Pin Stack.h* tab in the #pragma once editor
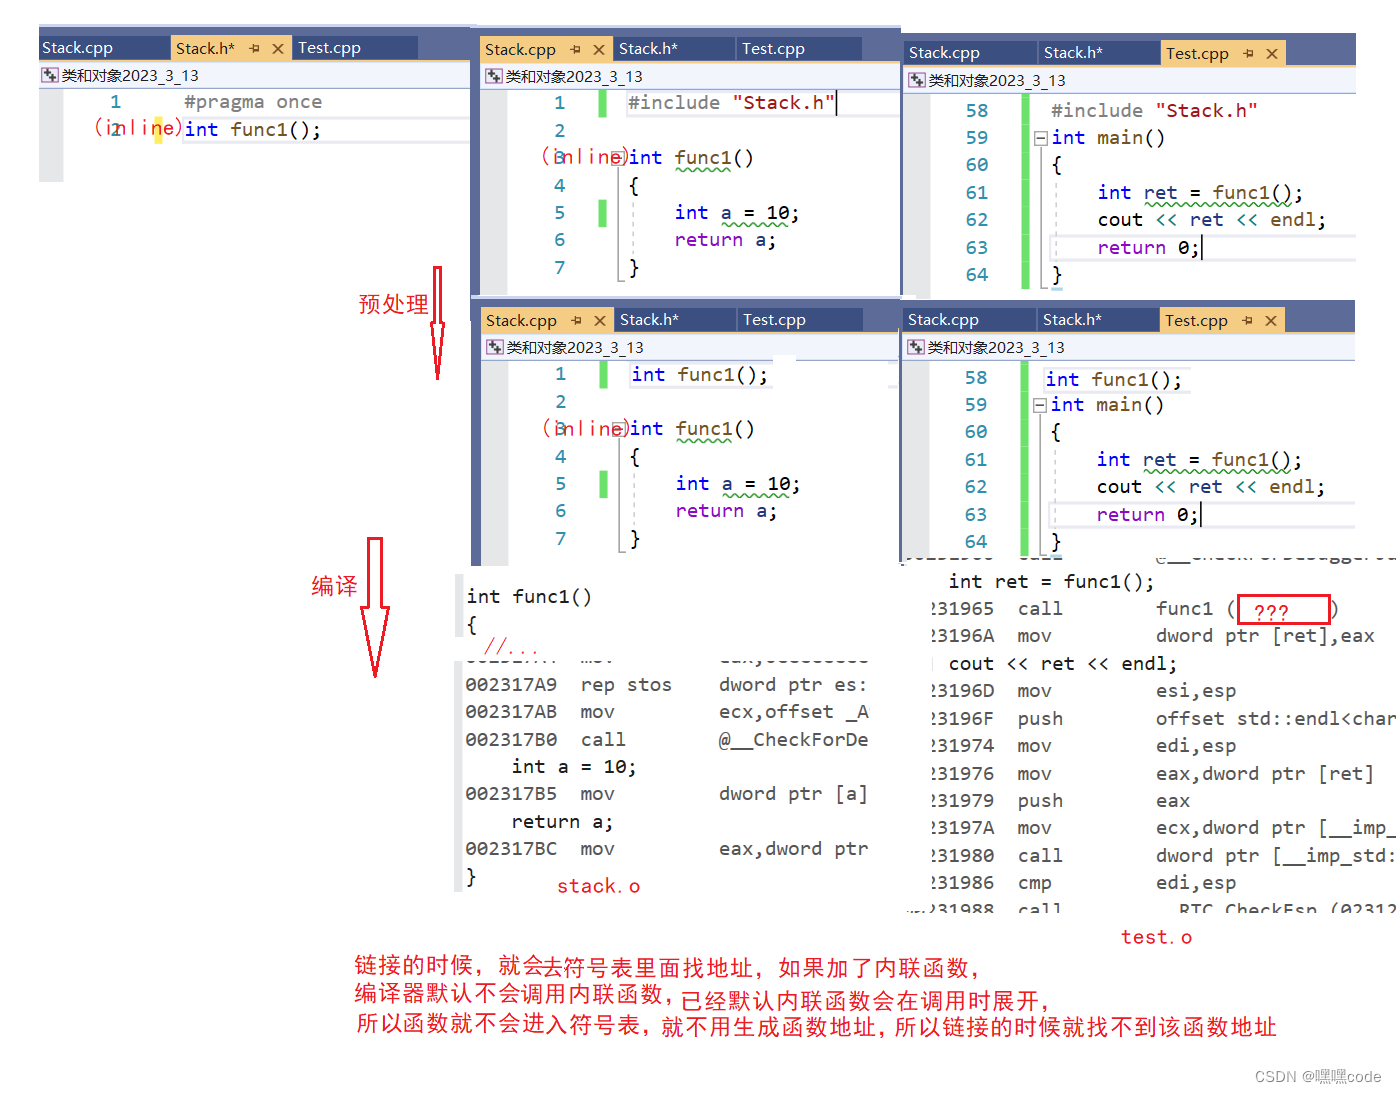 [255, 48]
